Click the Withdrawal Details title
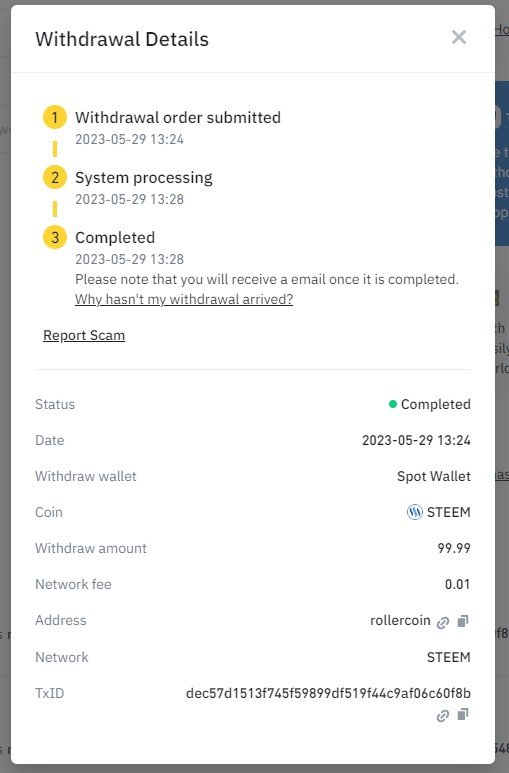This screenshot has height=773, width=509. click(x=122, y=39)
